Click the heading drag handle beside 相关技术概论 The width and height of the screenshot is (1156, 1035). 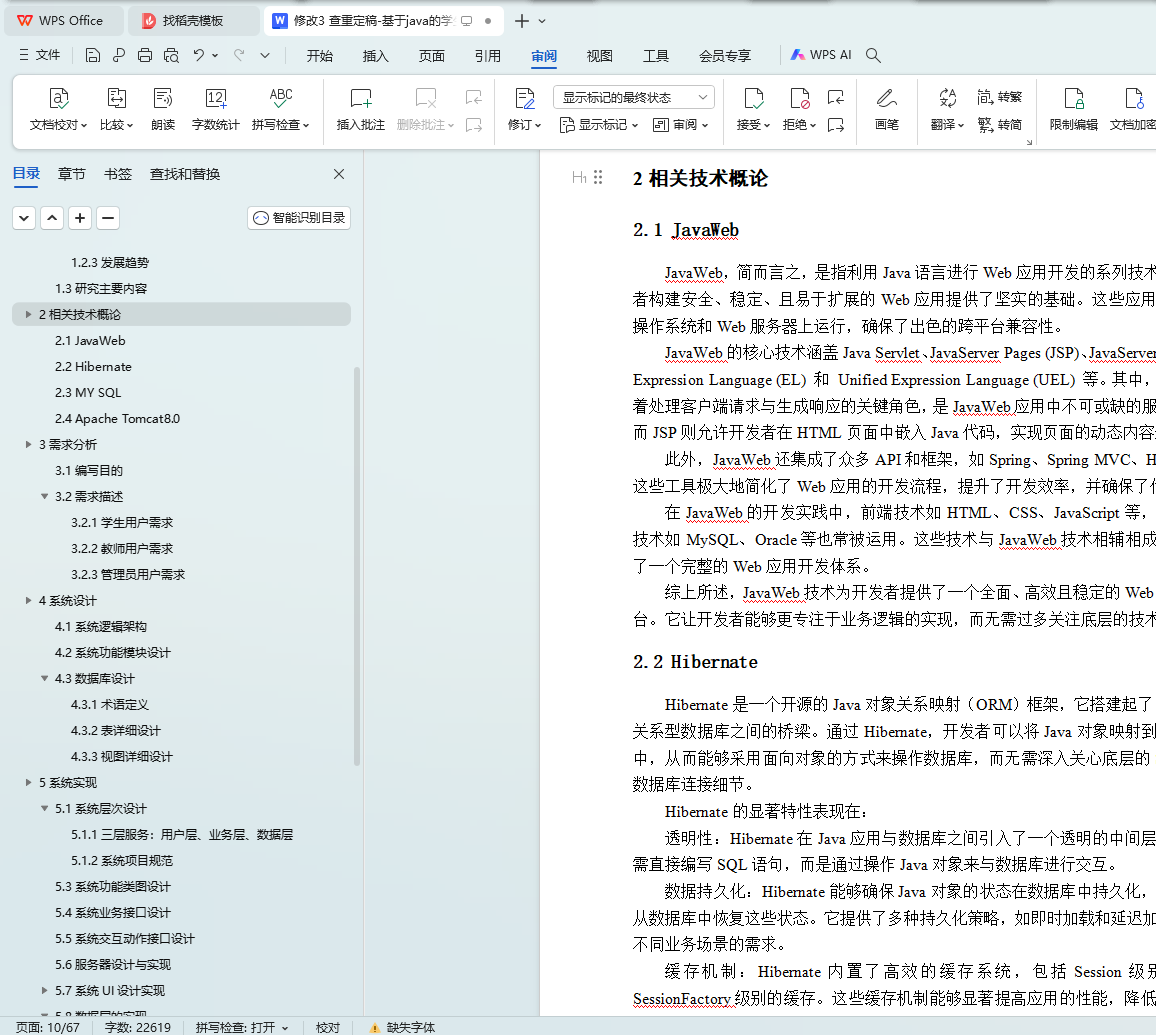[598, 177]
